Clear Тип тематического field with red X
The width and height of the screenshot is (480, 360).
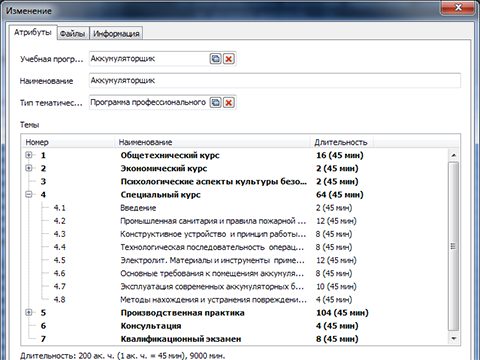coord(229,102)
